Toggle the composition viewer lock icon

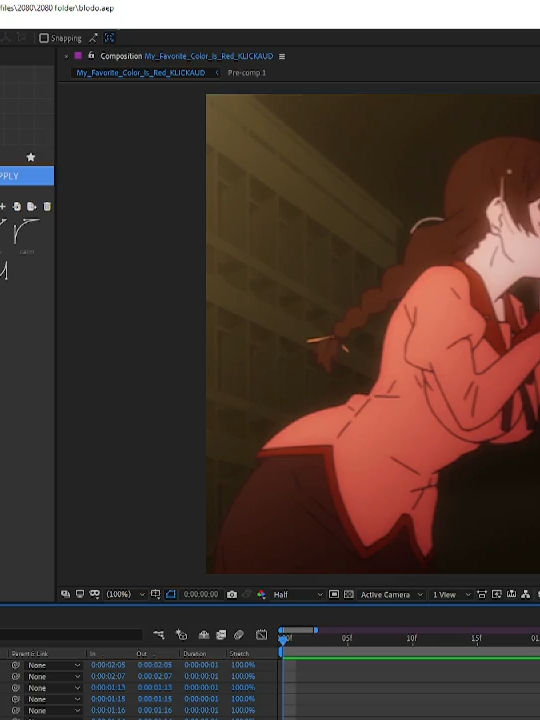(x=91, y=56)
